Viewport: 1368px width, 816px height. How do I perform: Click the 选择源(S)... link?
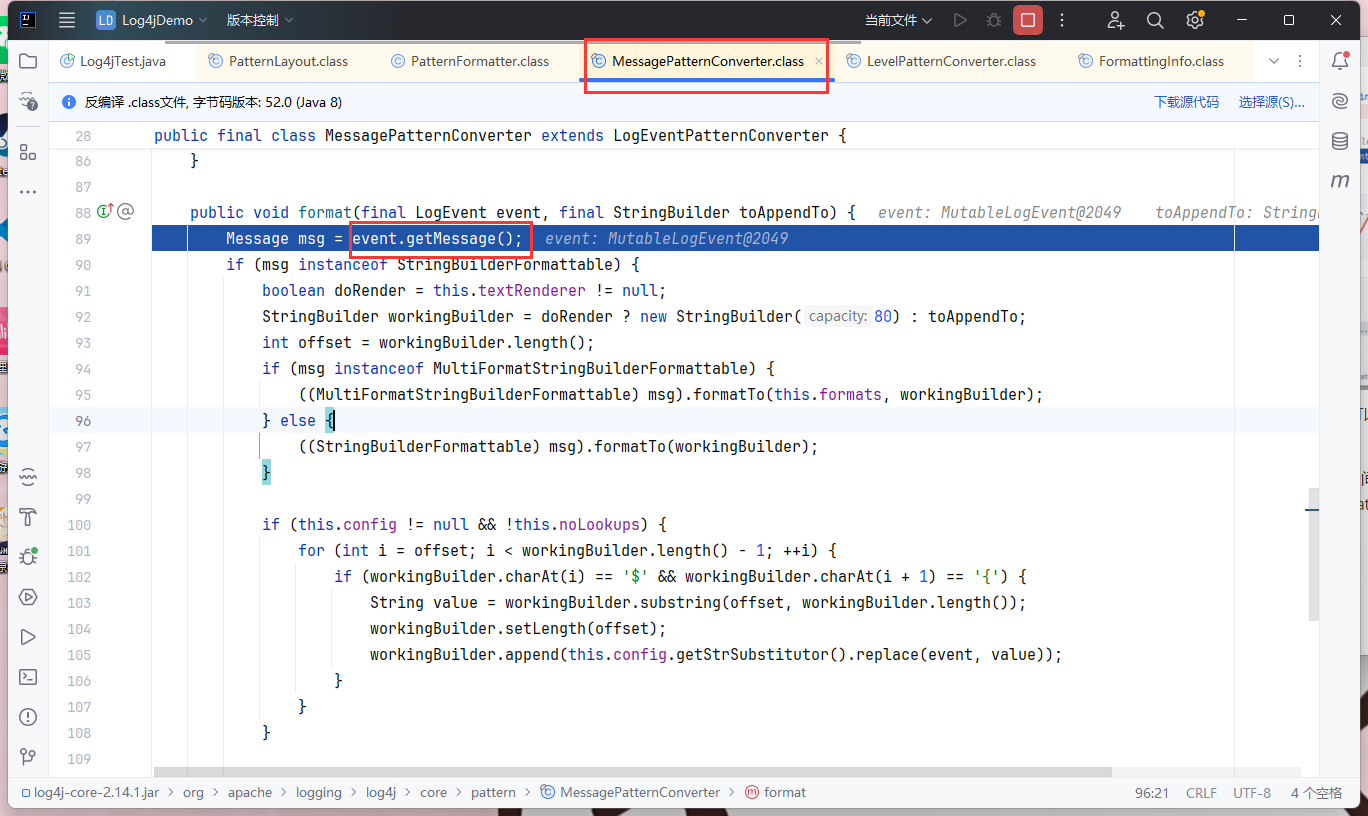[1271, 102]
